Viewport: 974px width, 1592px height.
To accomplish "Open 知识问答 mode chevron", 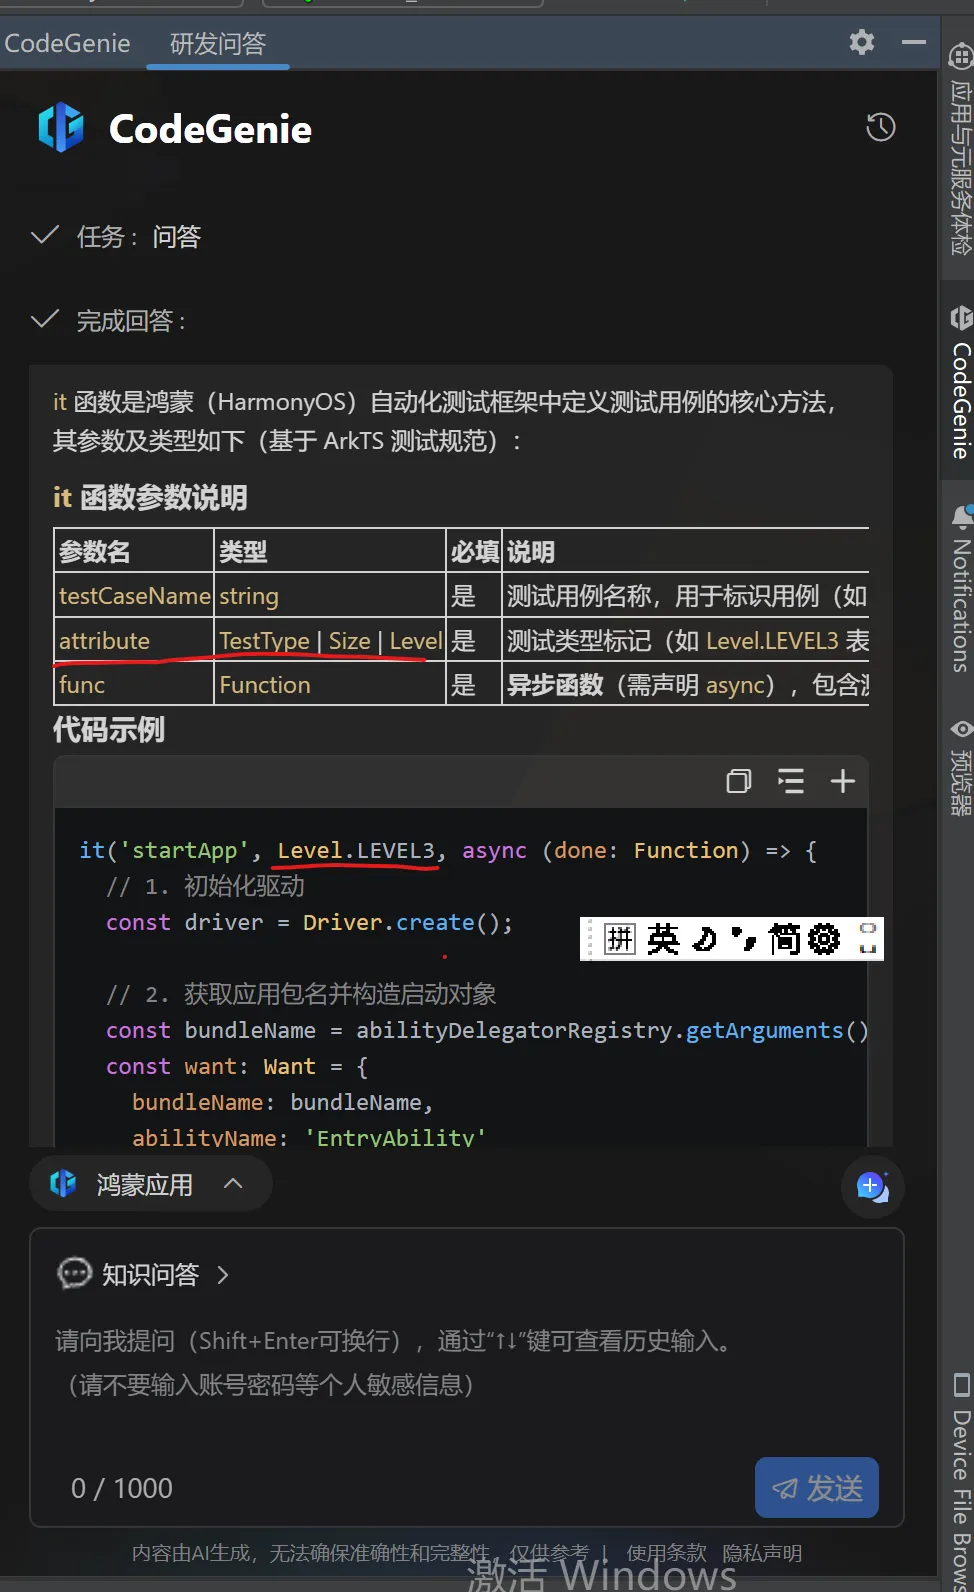I will pyautogui.click(x=223, y=1274).
